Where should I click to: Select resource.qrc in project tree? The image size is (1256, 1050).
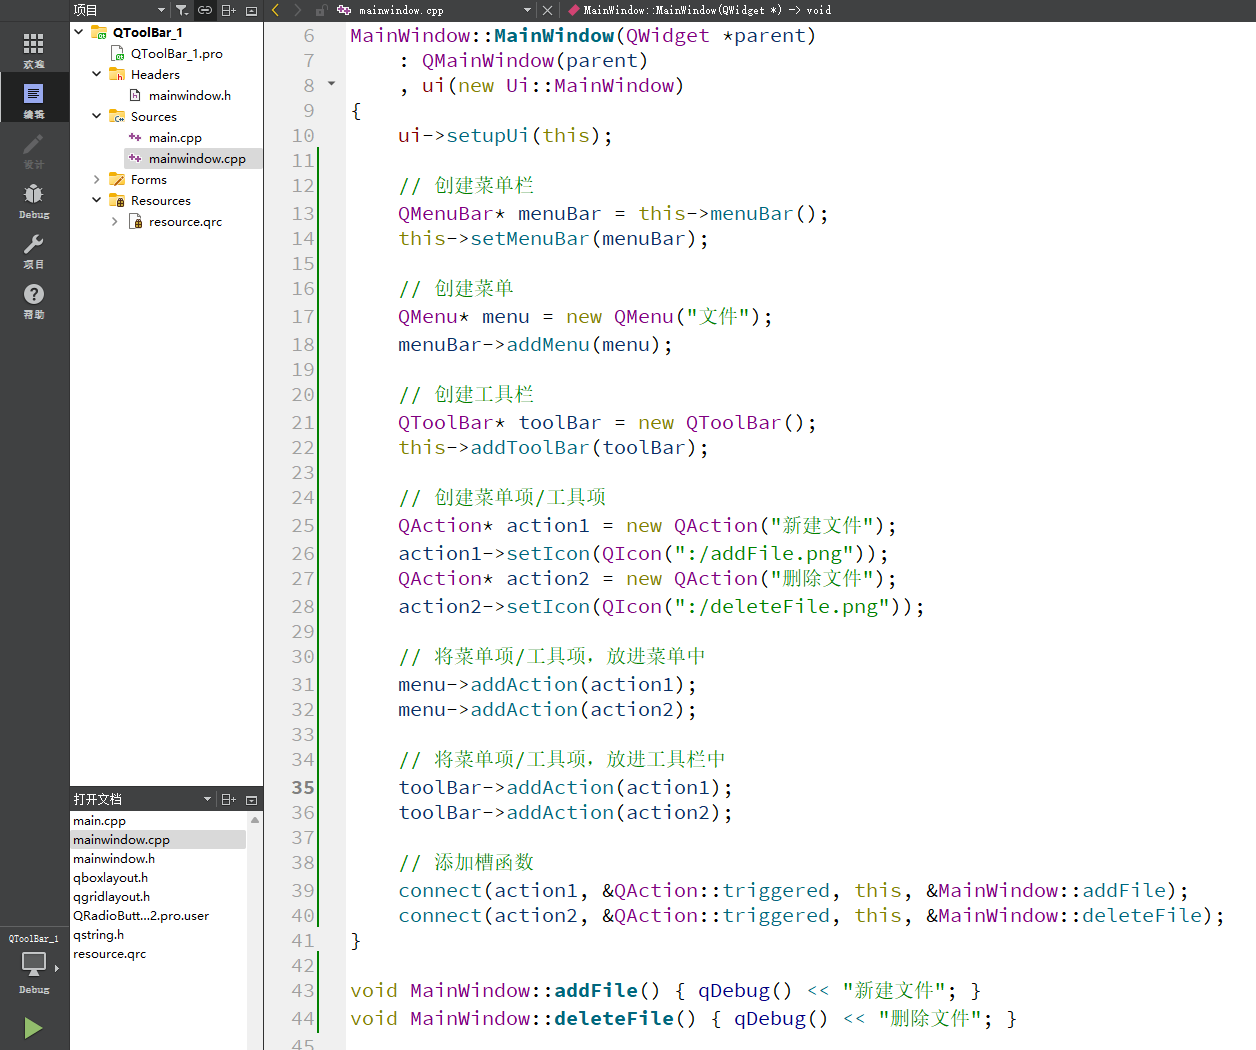point(185,221)
